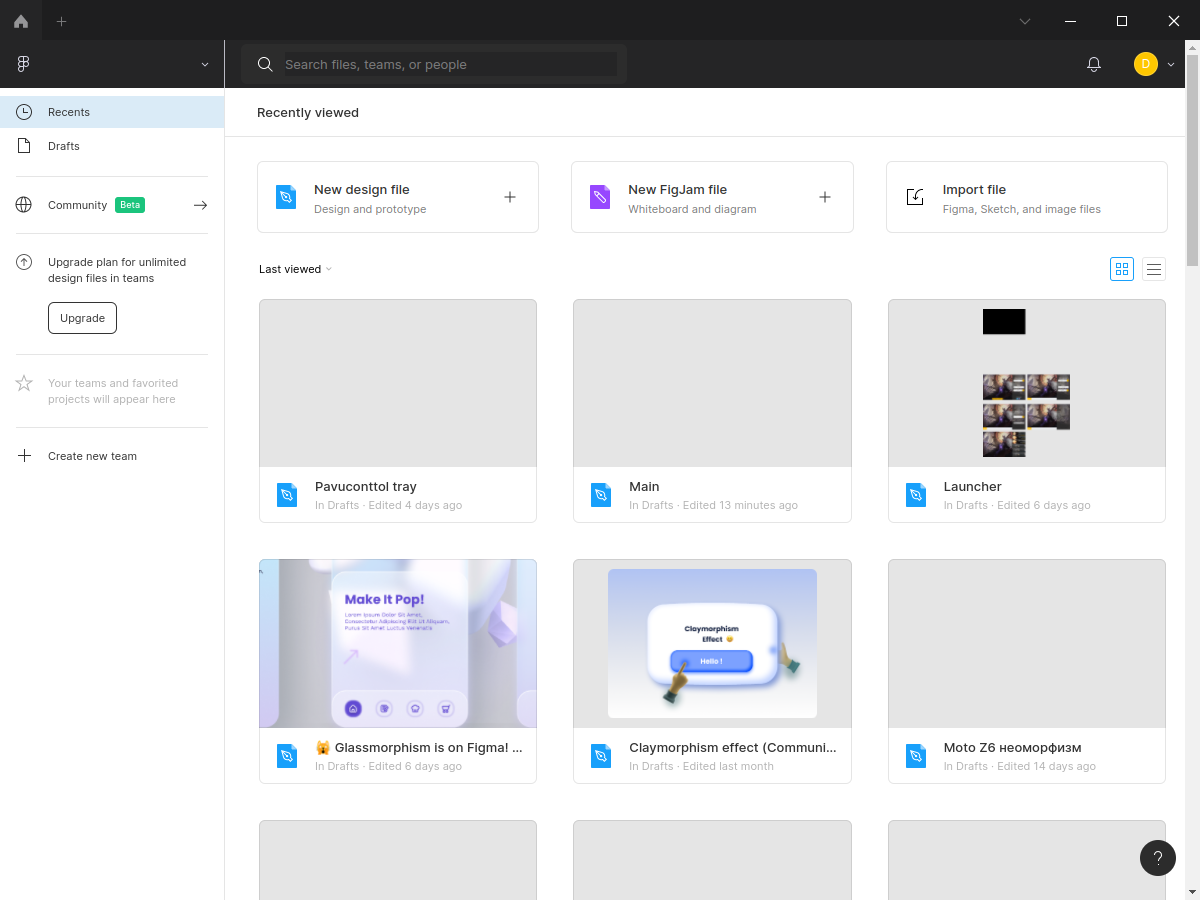This screenshot has height=900, width=1200.
Task: Click the arrow next to Community
Action: coord(200,205)
